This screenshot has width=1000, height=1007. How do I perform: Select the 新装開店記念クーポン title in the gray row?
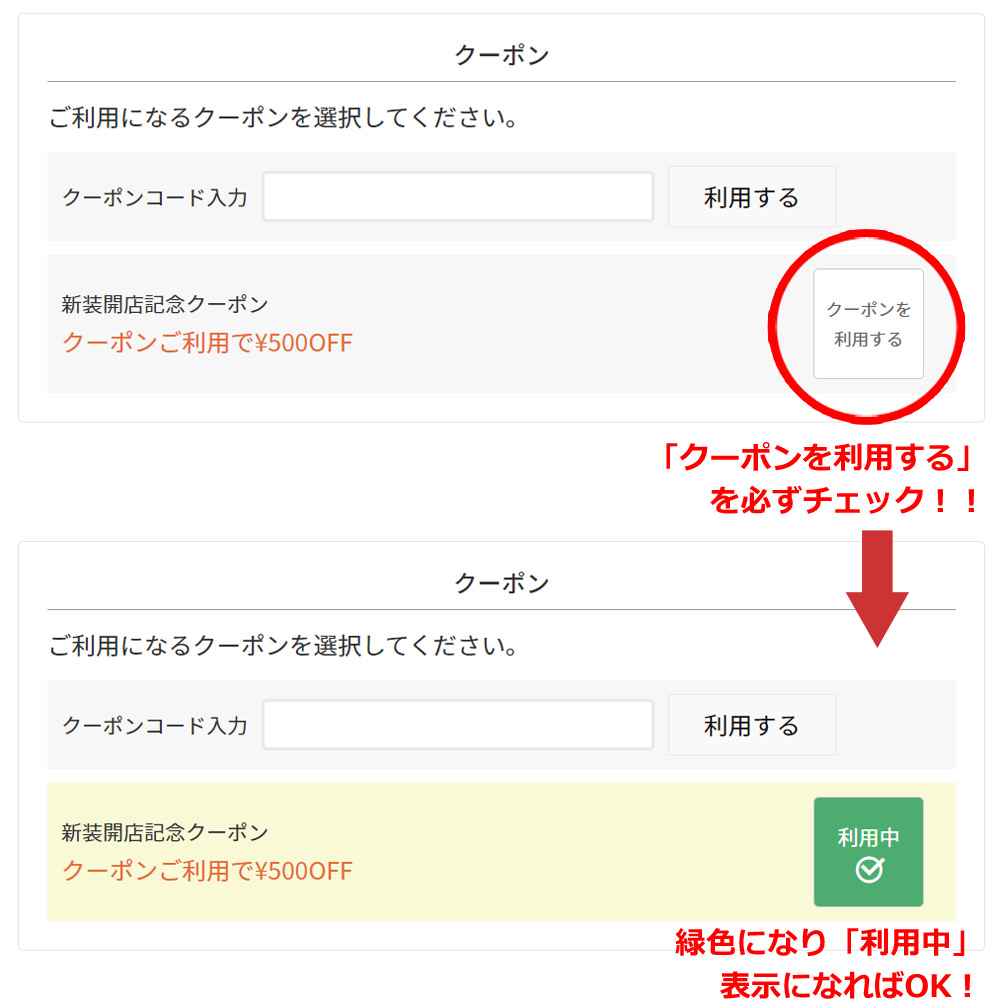tap(165, 304)
